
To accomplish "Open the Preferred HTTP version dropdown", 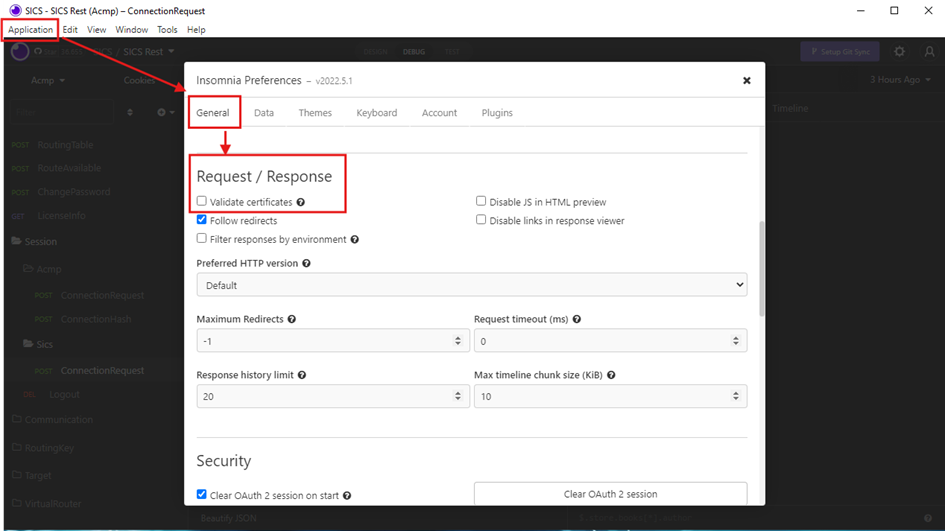I will (x=471, y=285).
